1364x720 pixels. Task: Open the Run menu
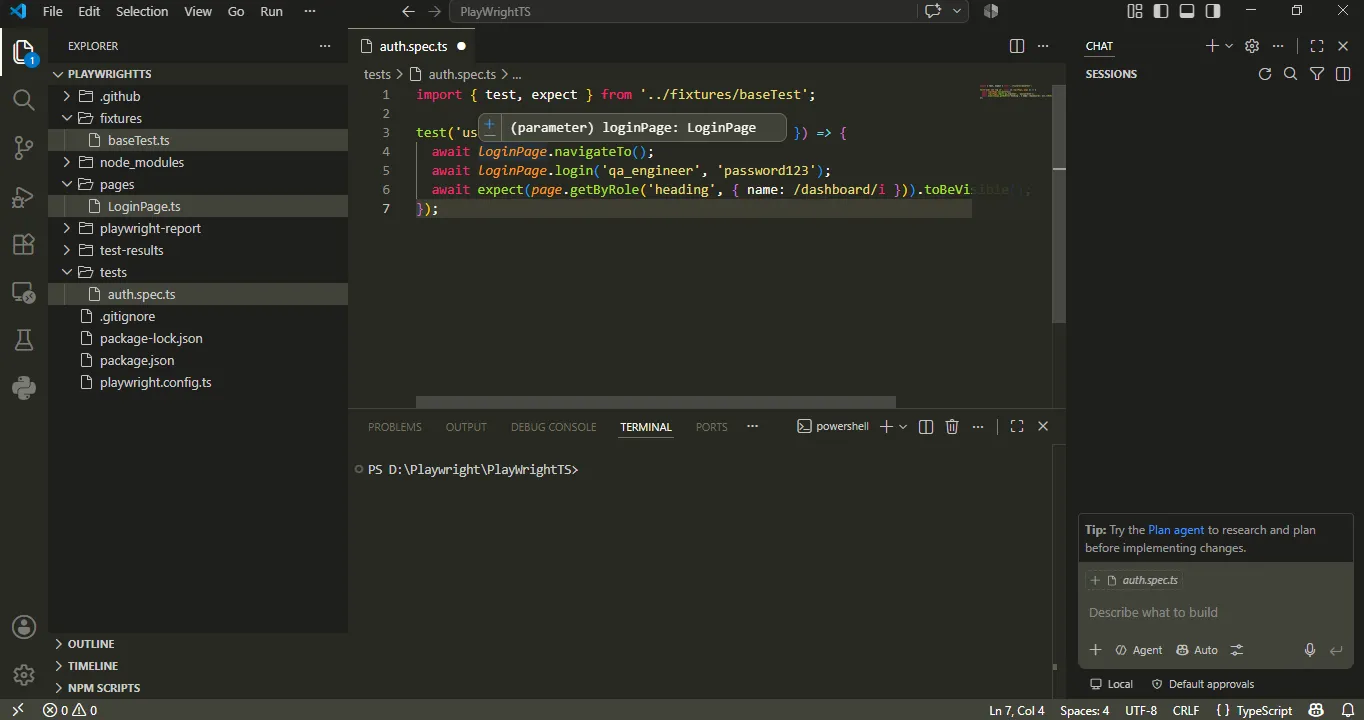(x=271, y=12)
